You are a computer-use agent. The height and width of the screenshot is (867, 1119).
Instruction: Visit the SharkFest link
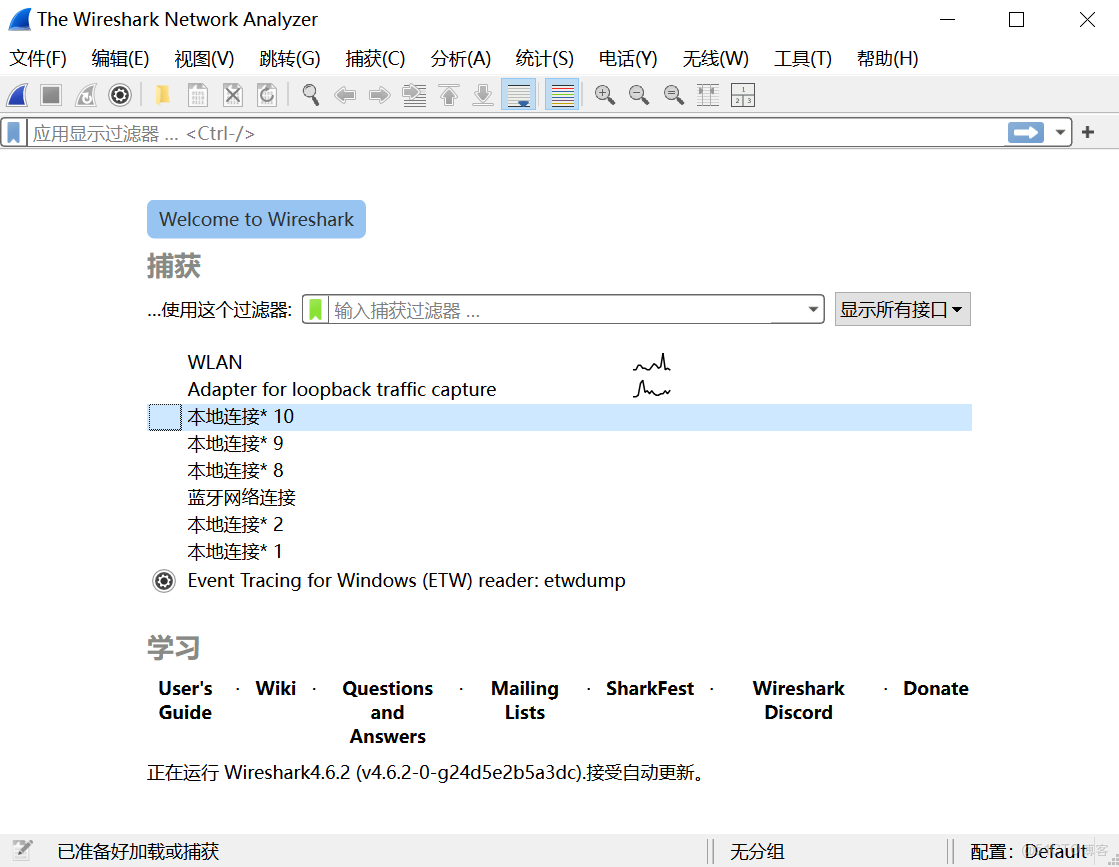click(650, 688)
